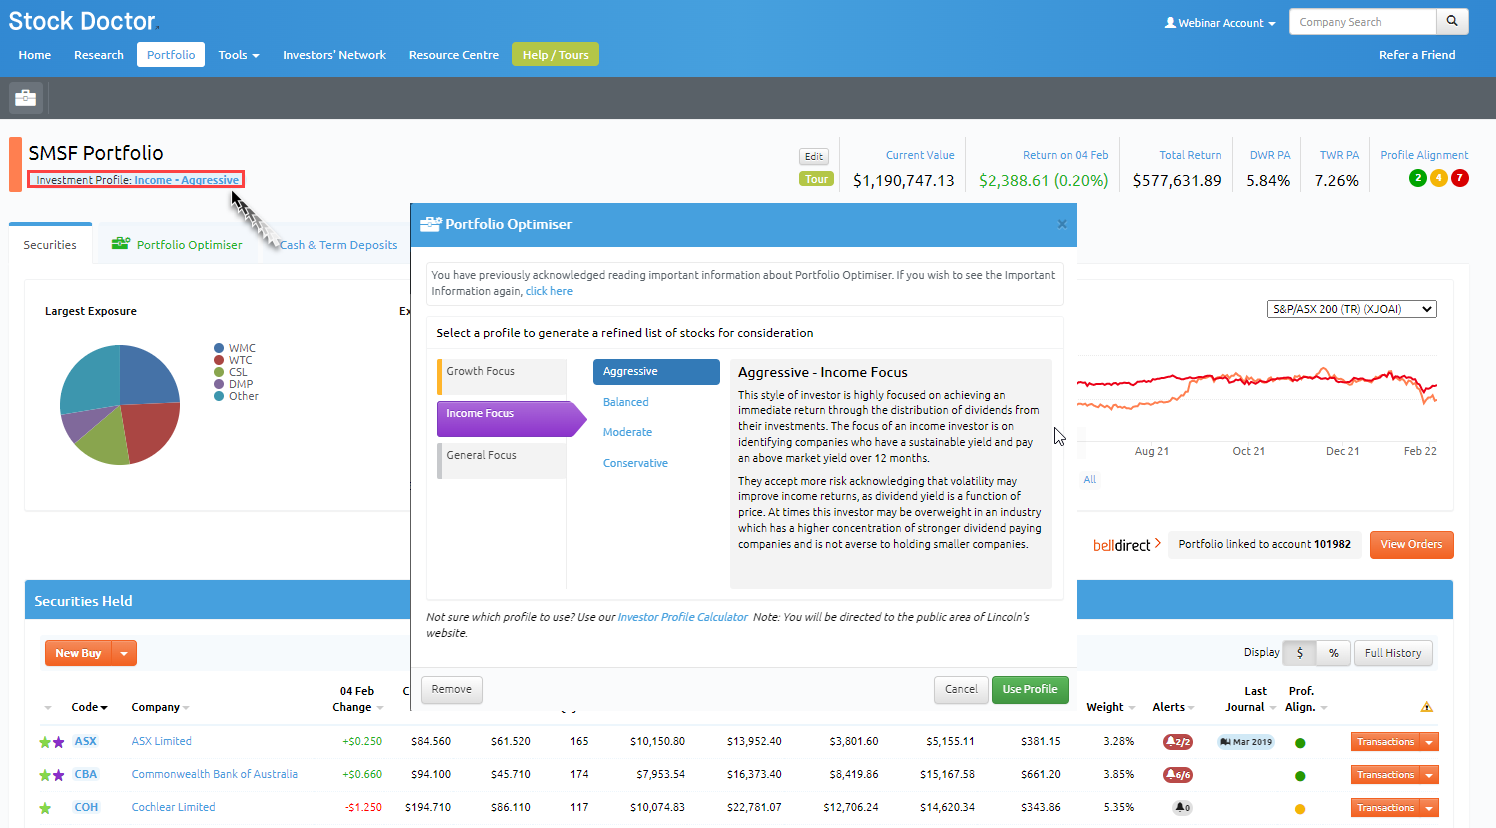Open Investors' Network page
This screenshot has height=828, width=1496.
tap(334, 55)
